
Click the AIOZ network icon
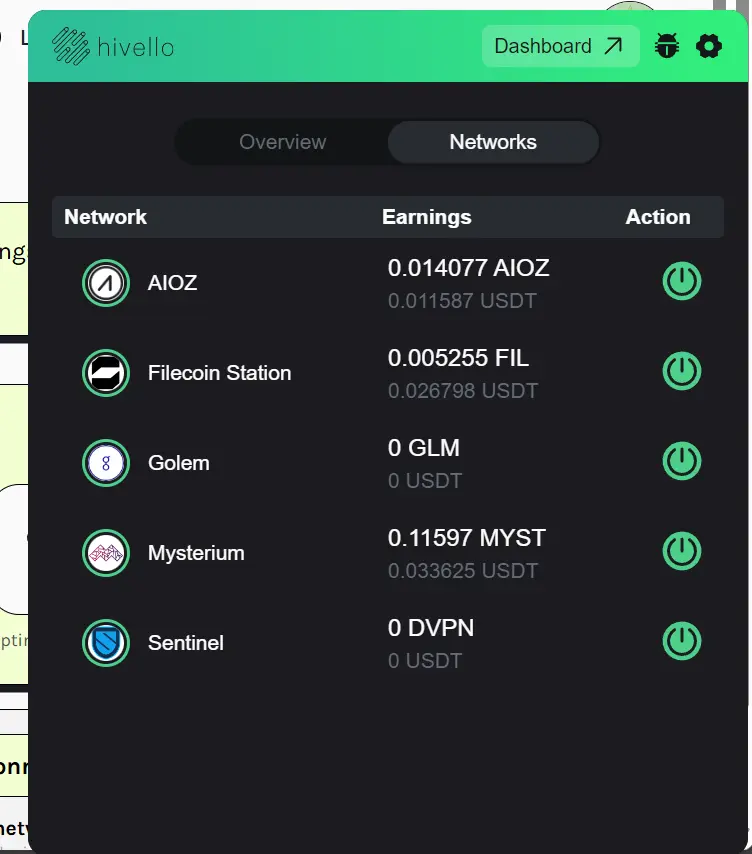pos(106,283)
